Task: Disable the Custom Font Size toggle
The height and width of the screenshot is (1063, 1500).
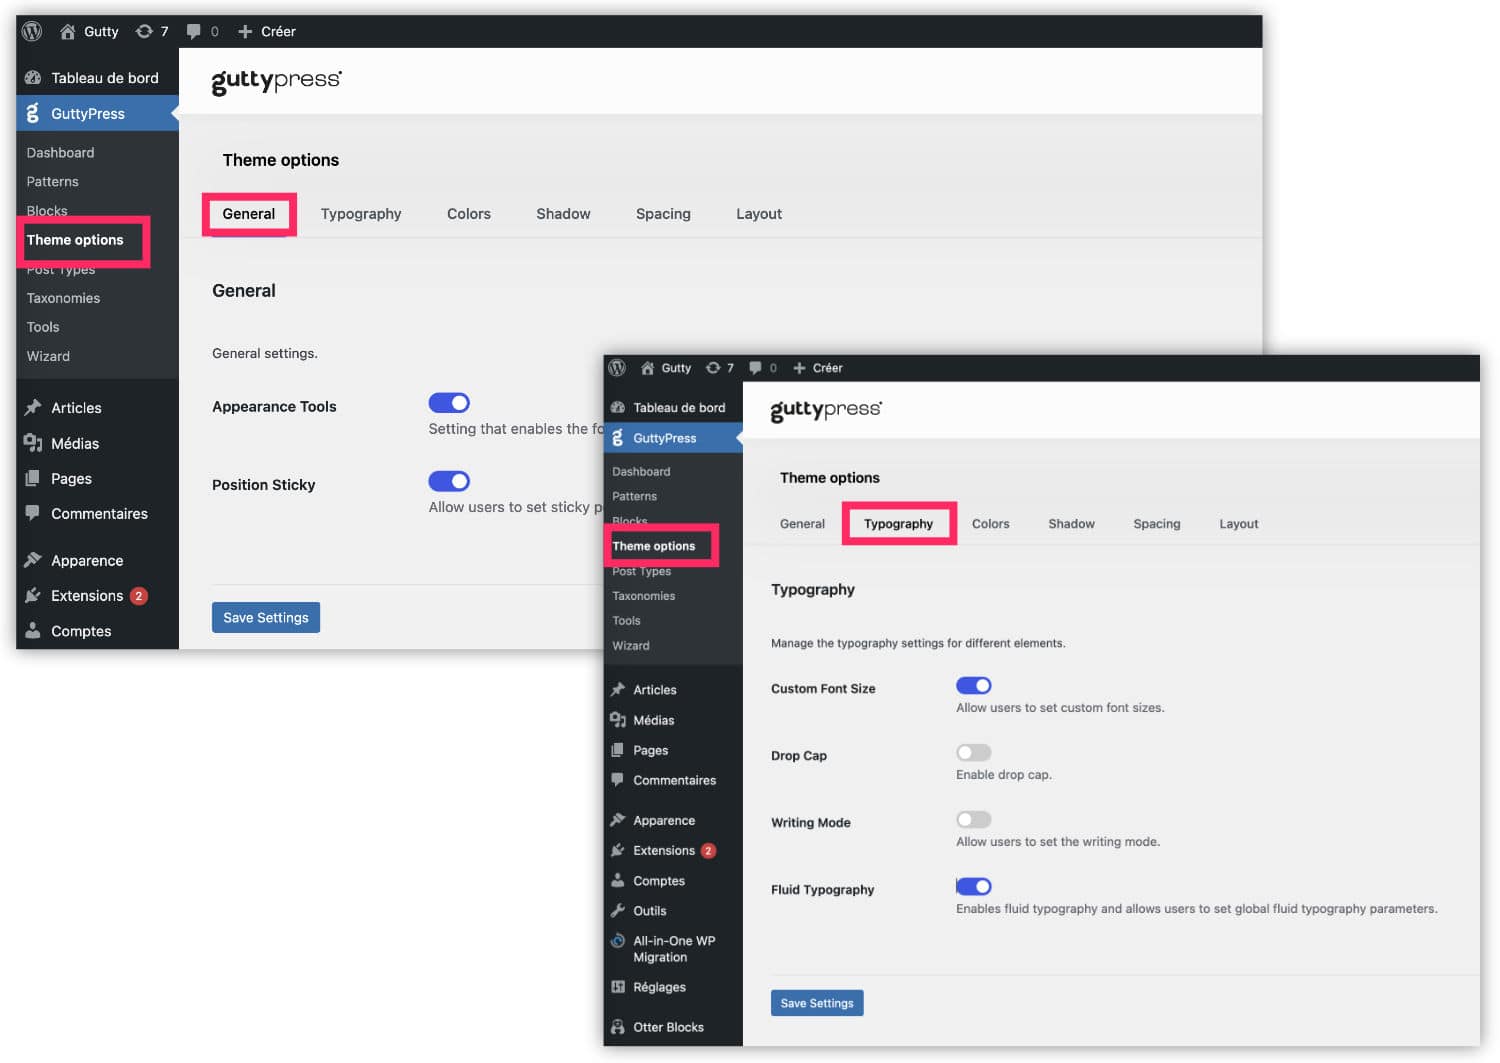Action: click(973, 685)
